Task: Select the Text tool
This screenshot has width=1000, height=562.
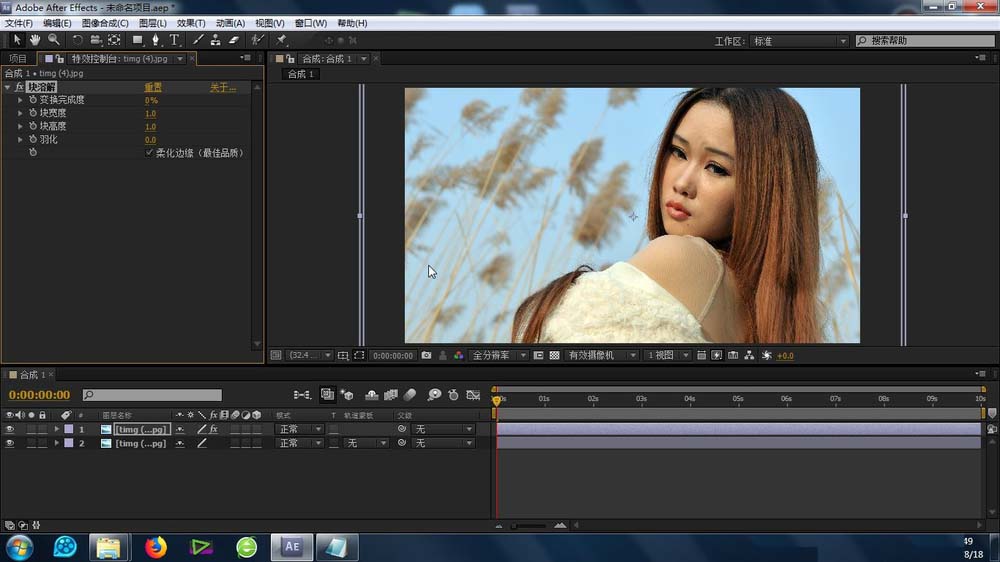Action: [174, 40]
